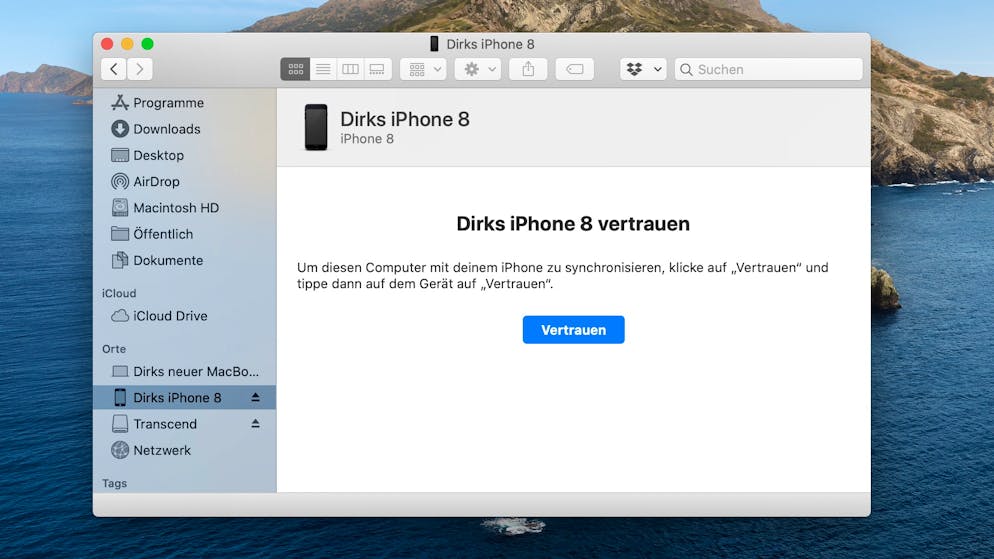Select Macintosh HD in sidebar
Screen dimensions: 994x559
pyautogui.click(x=184, y=208)
